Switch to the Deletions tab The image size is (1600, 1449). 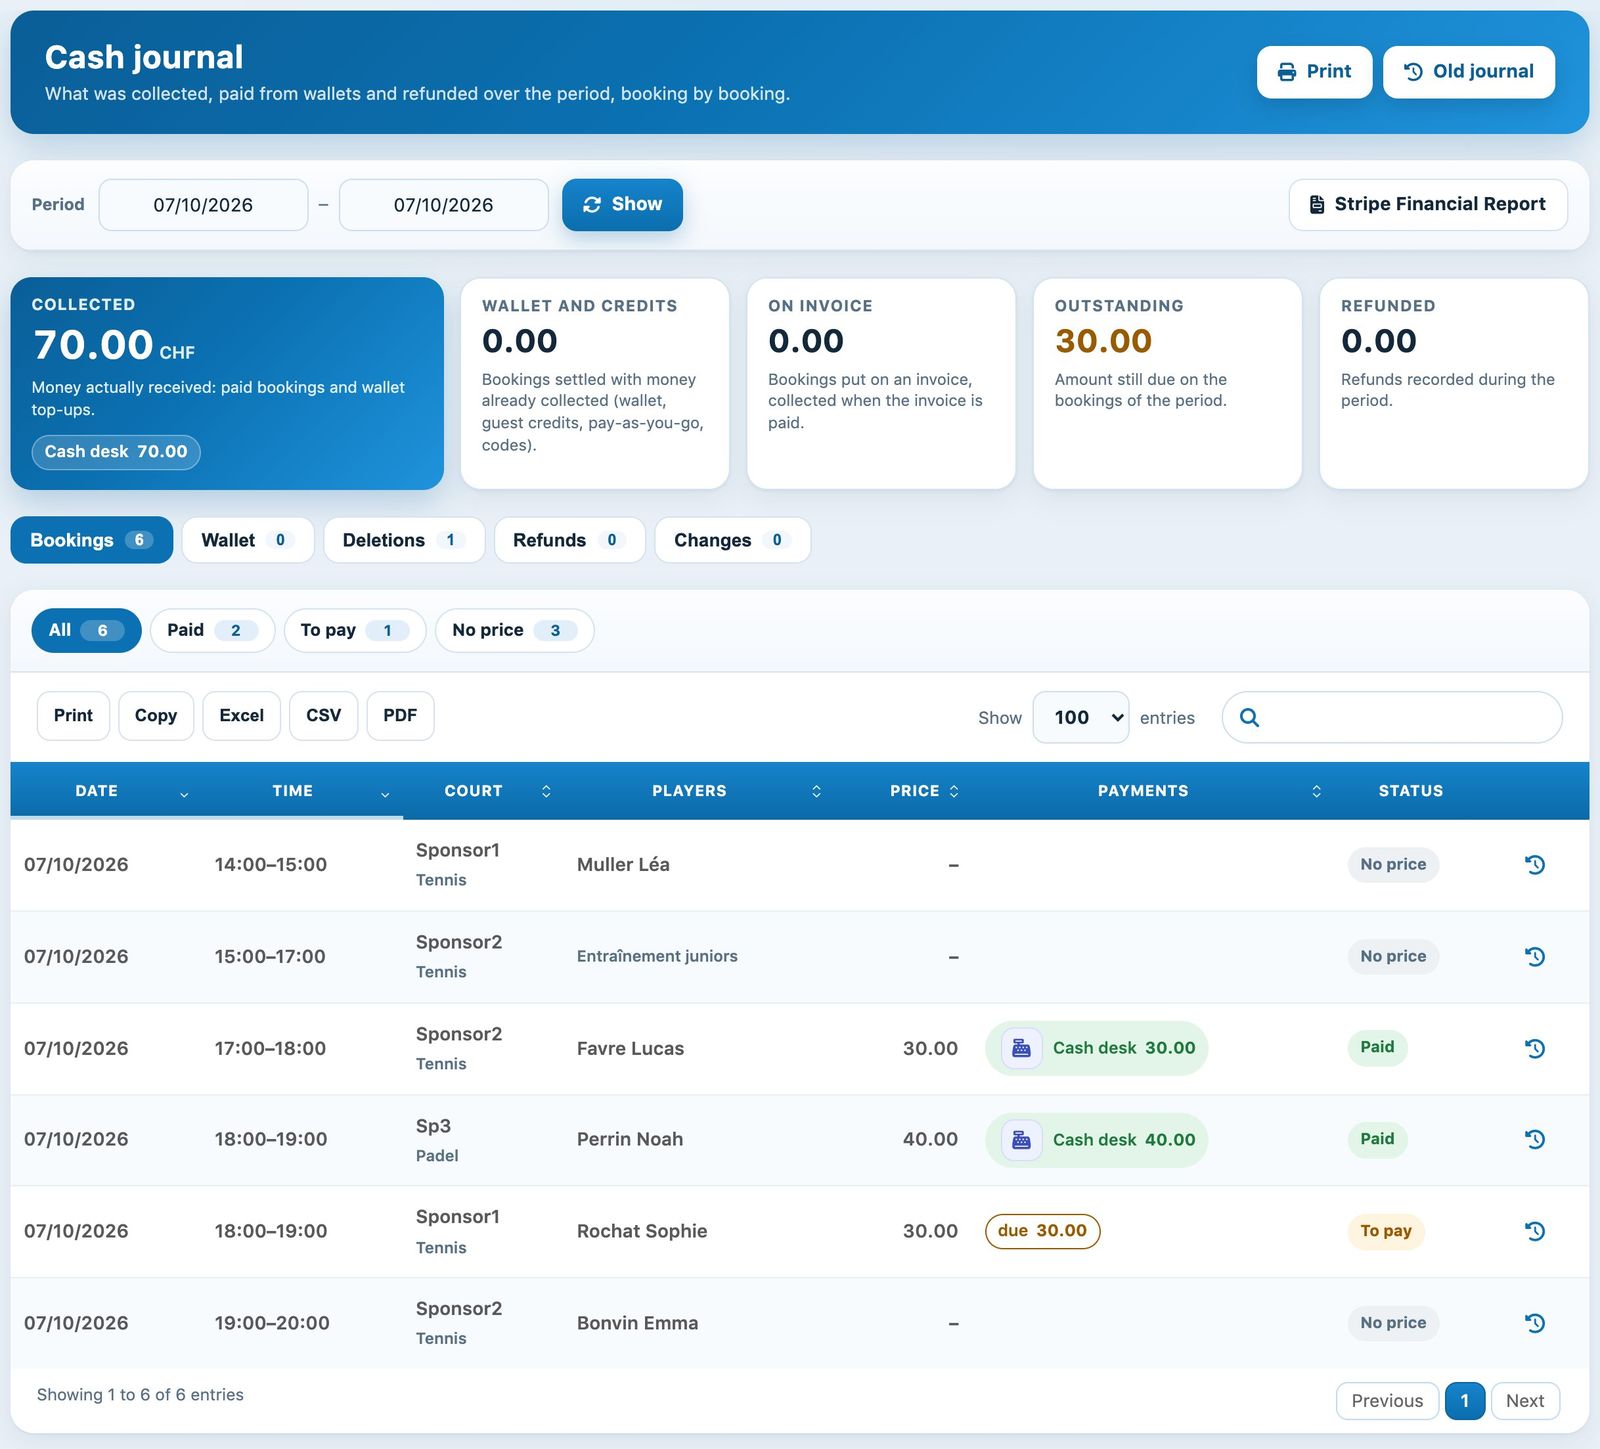pyautogui.click(x=404, y=540)
